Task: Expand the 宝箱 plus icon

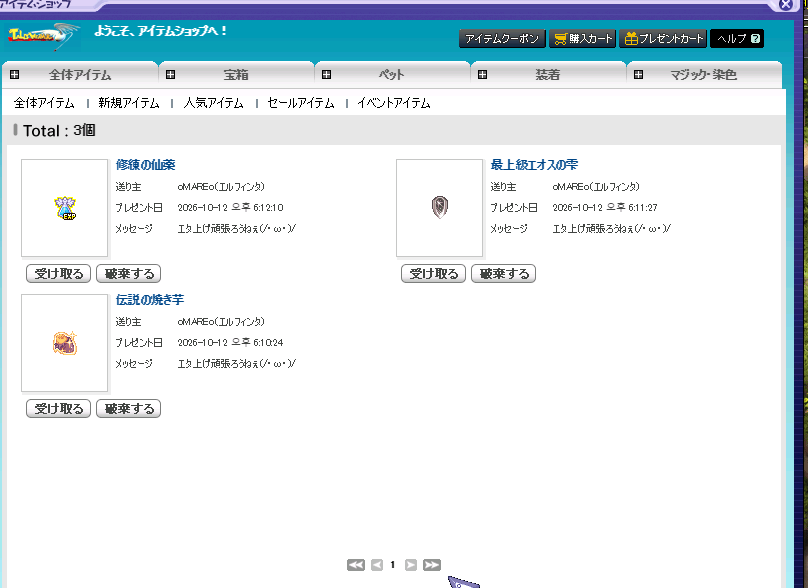Action: pyautogui.click(x=171, y=75)
